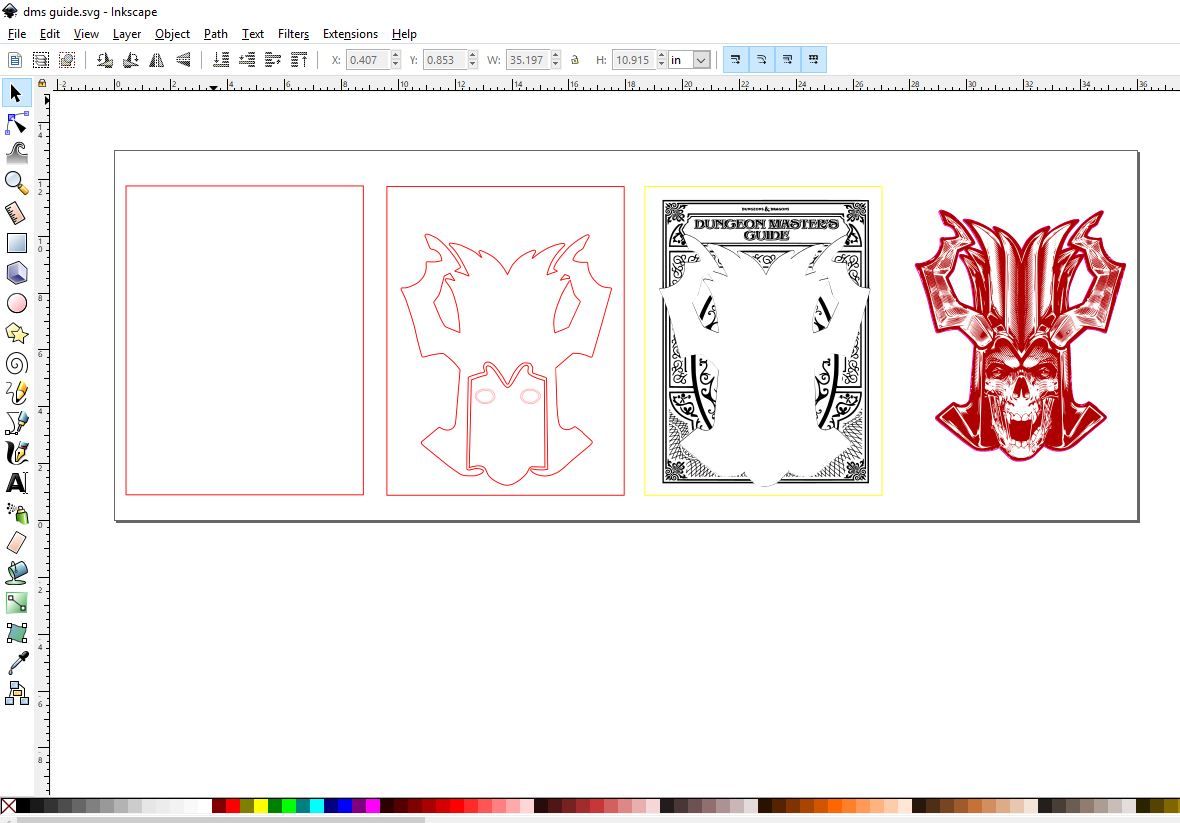
Task: Select the Rectangle drawing tool
Action: (17, 243)
